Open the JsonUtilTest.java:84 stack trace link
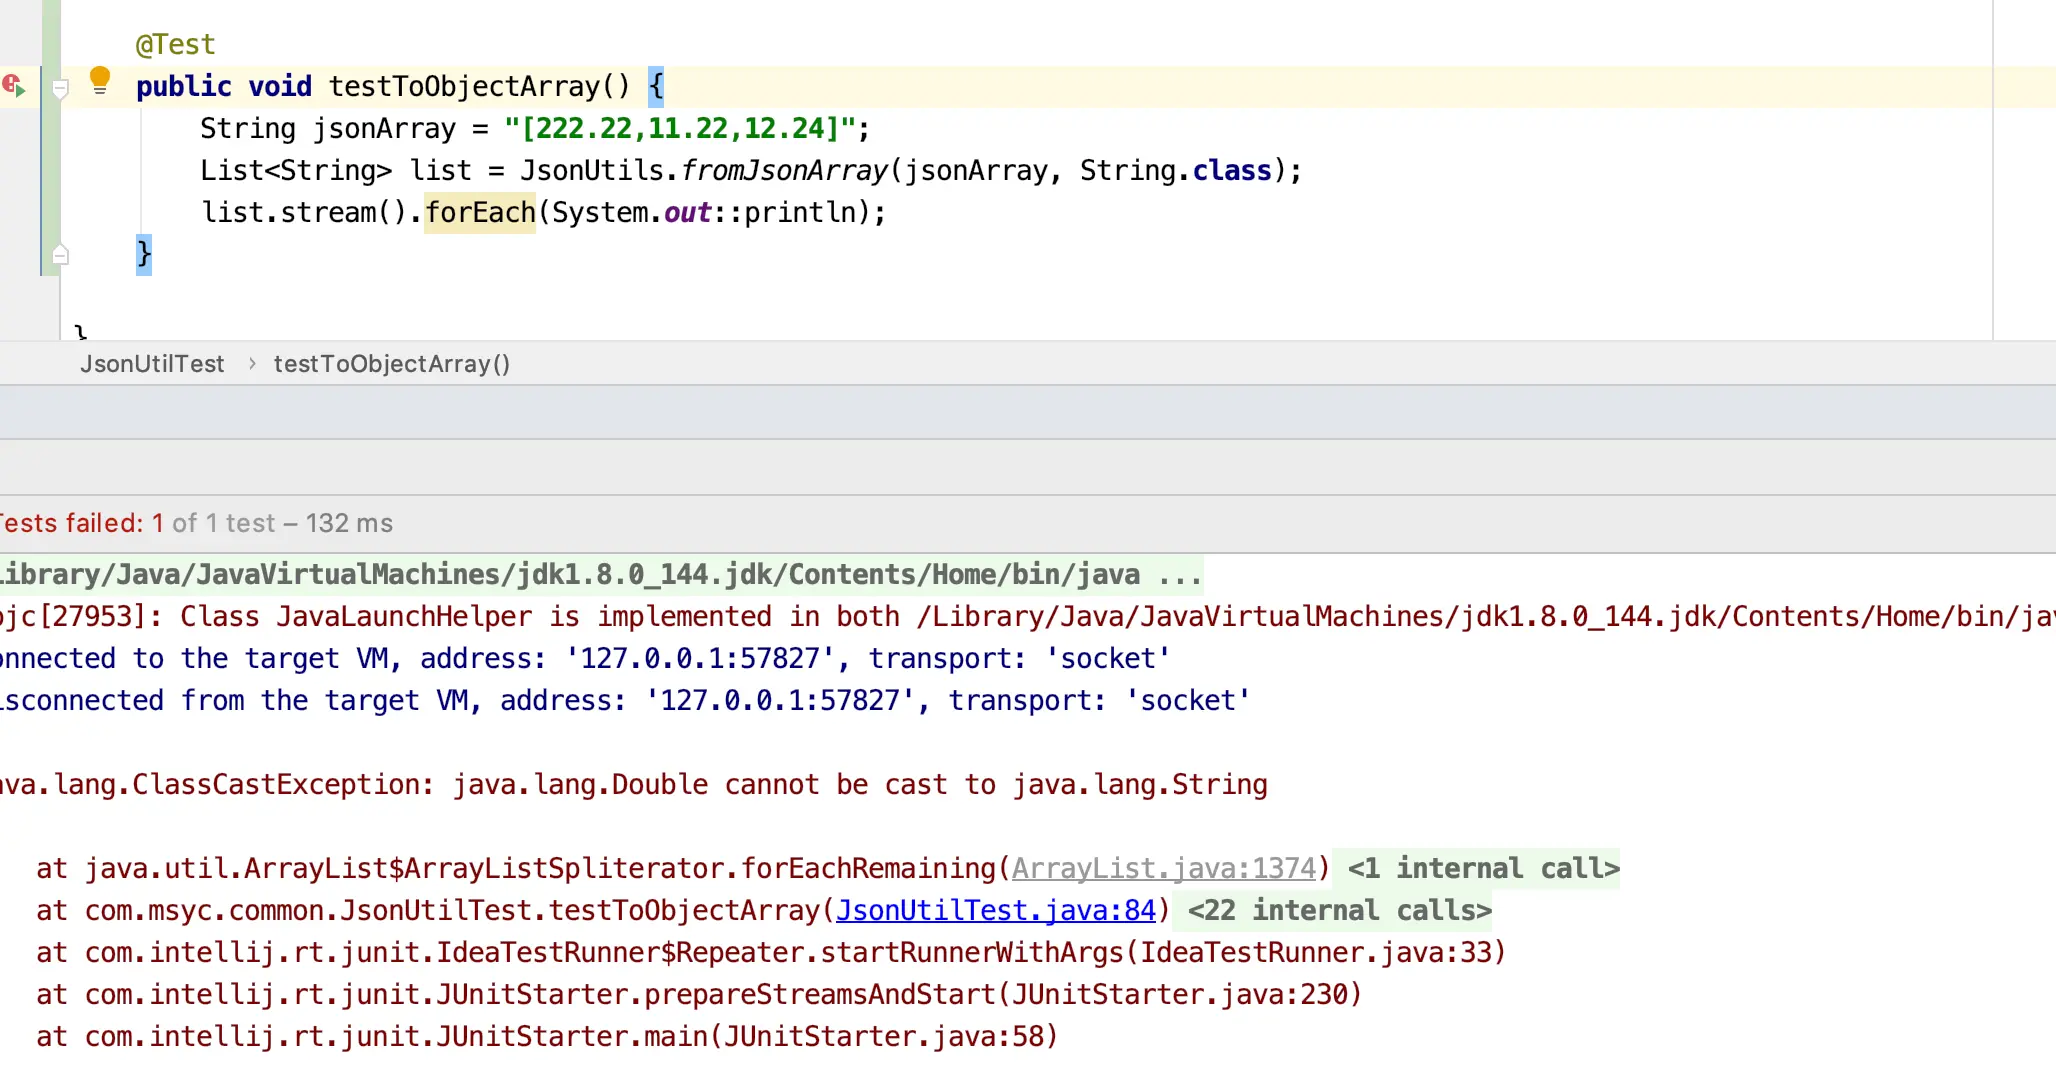 996,910
